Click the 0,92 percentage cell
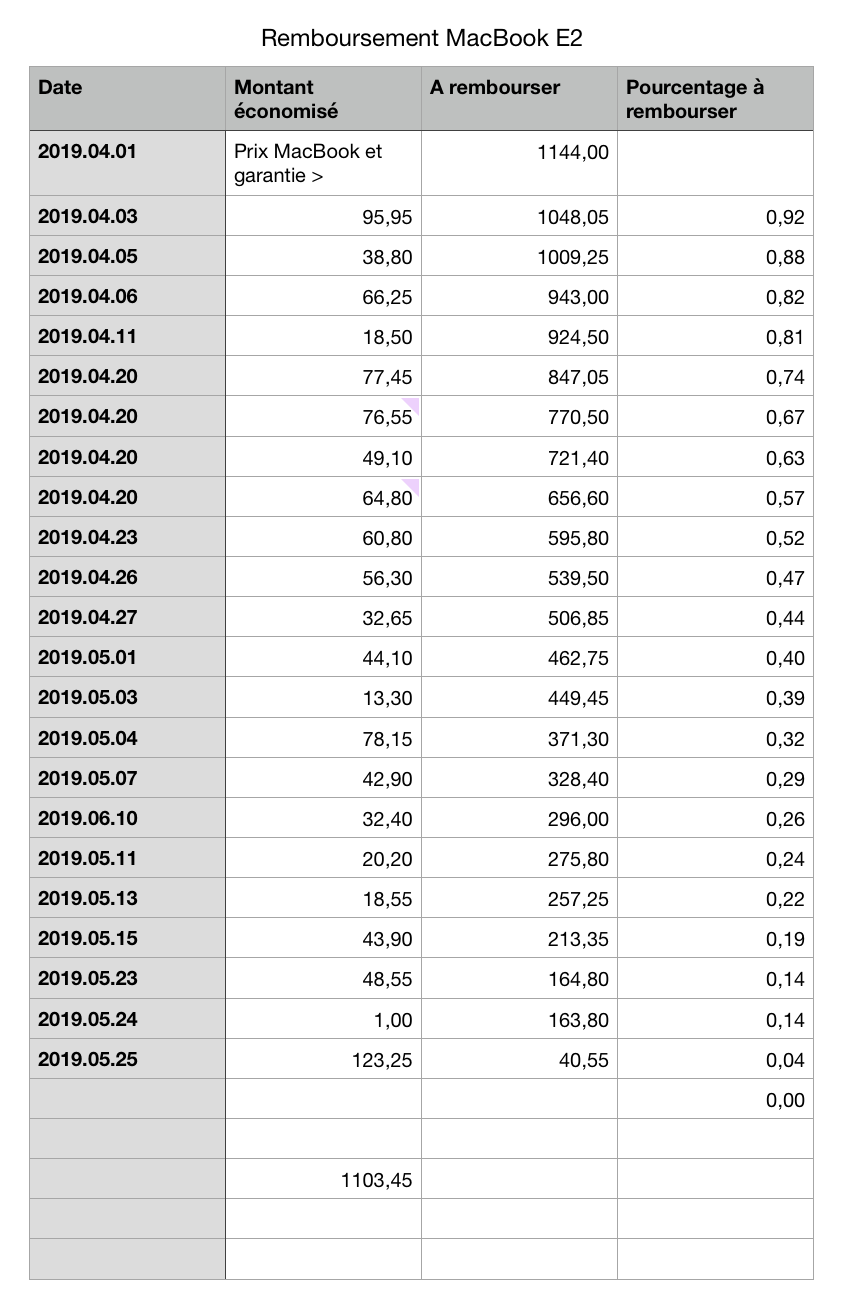Image resolution: width=854 pixels, height=1316 pixels. 715,217
